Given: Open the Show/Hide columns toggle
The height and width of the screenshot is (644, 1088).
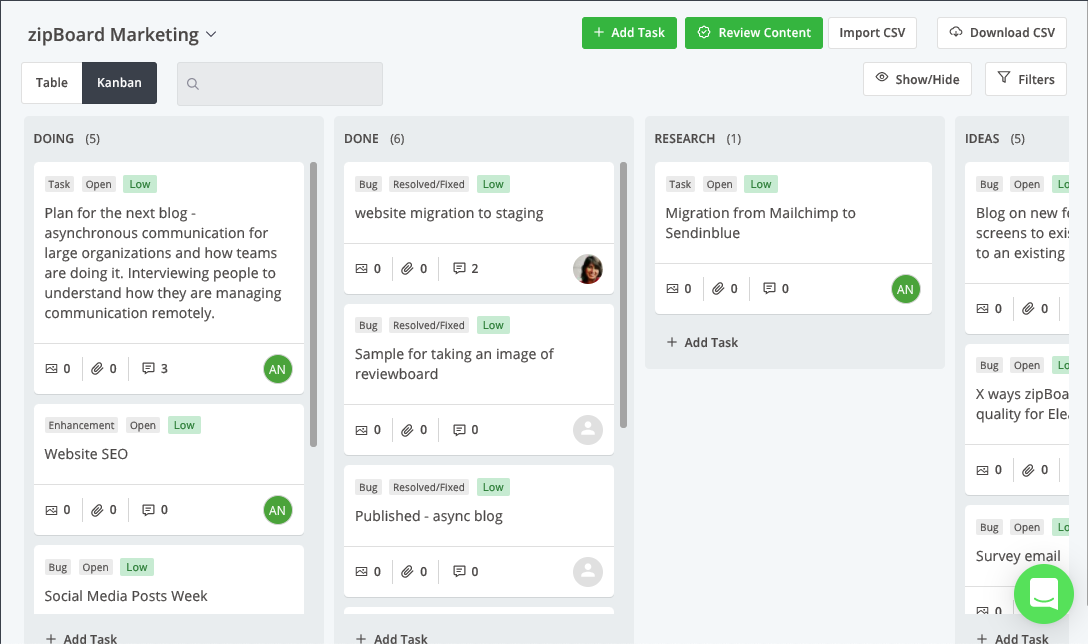Looking at the screenshot, I should (x=917, y=79).
